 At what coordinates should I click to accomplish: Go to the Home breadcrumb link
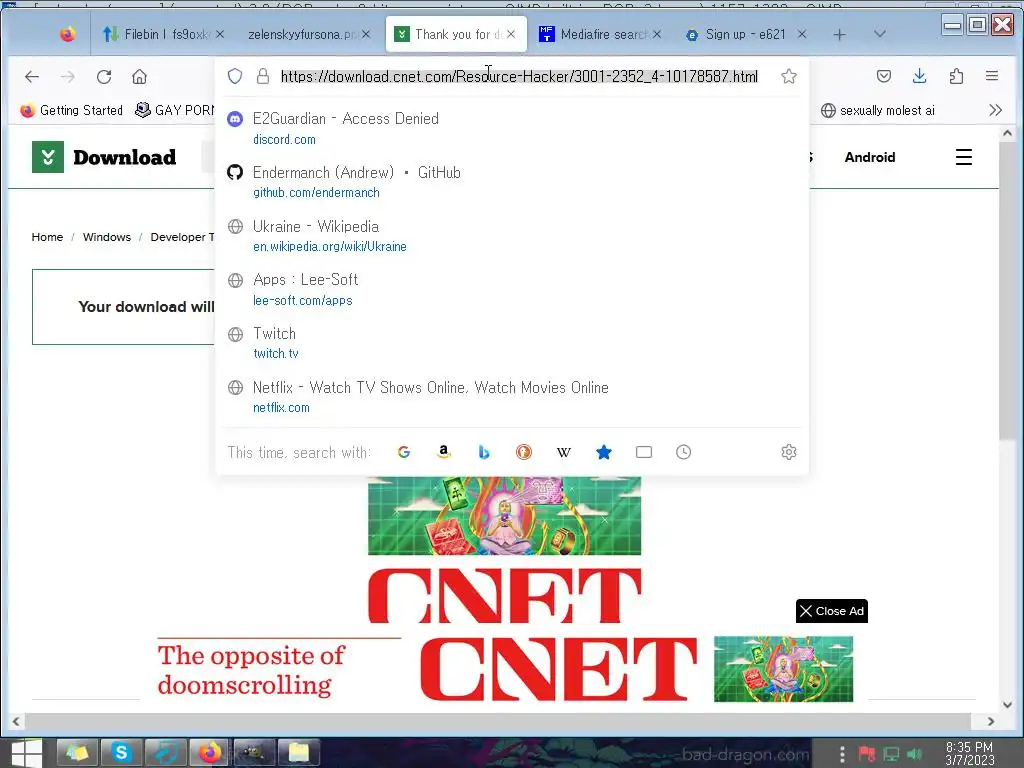47,237
